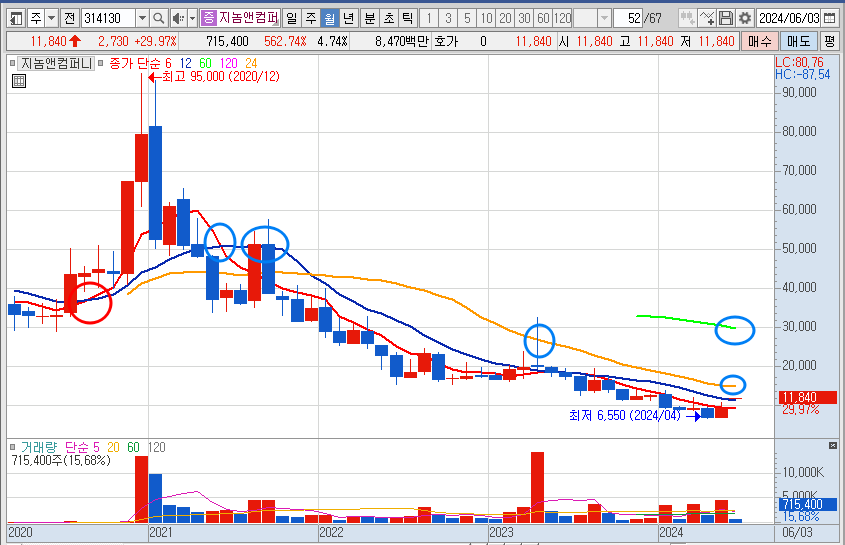Choose the interval 20 button

pyautogui.click(x=505, y=18)
